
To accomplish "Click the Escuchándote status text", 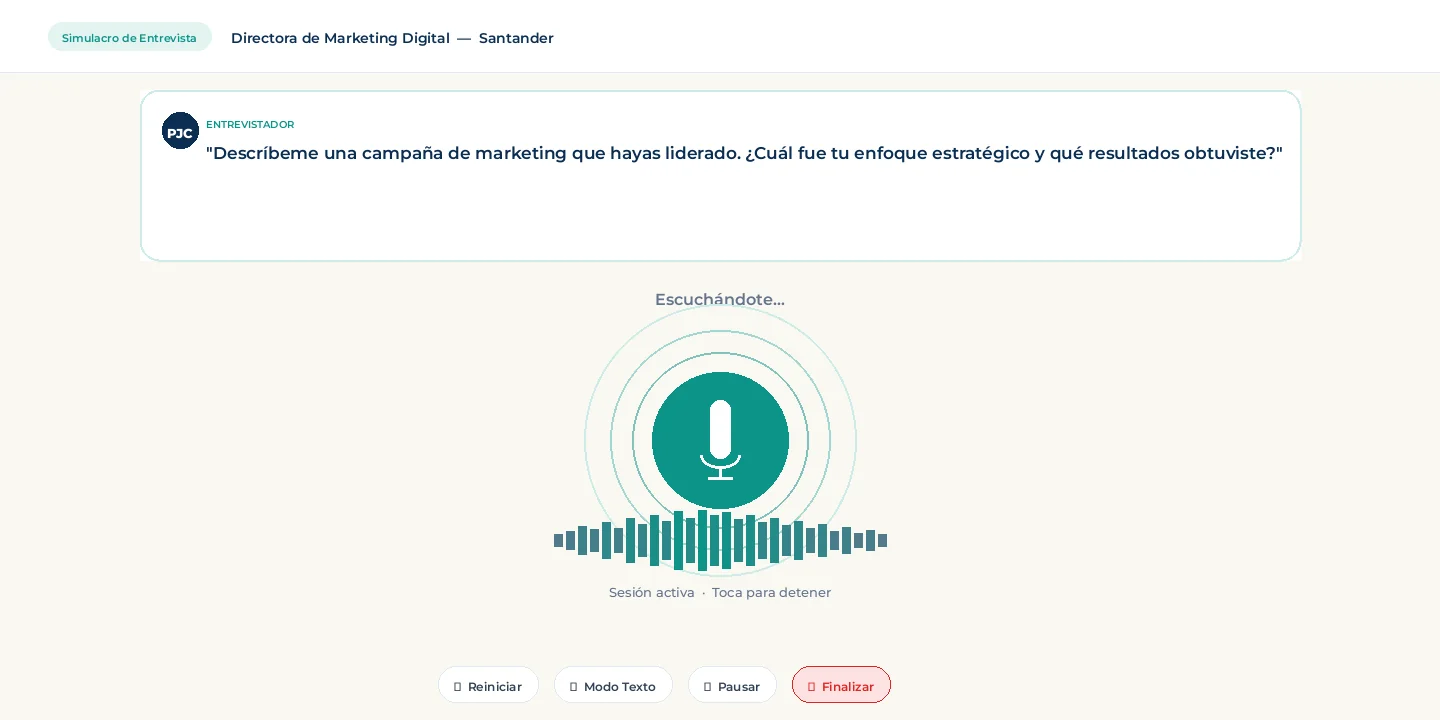I will (719, 299).
